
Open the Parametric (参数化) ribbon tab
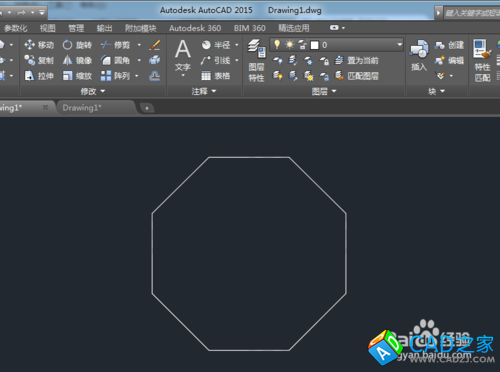click(16, 28)
